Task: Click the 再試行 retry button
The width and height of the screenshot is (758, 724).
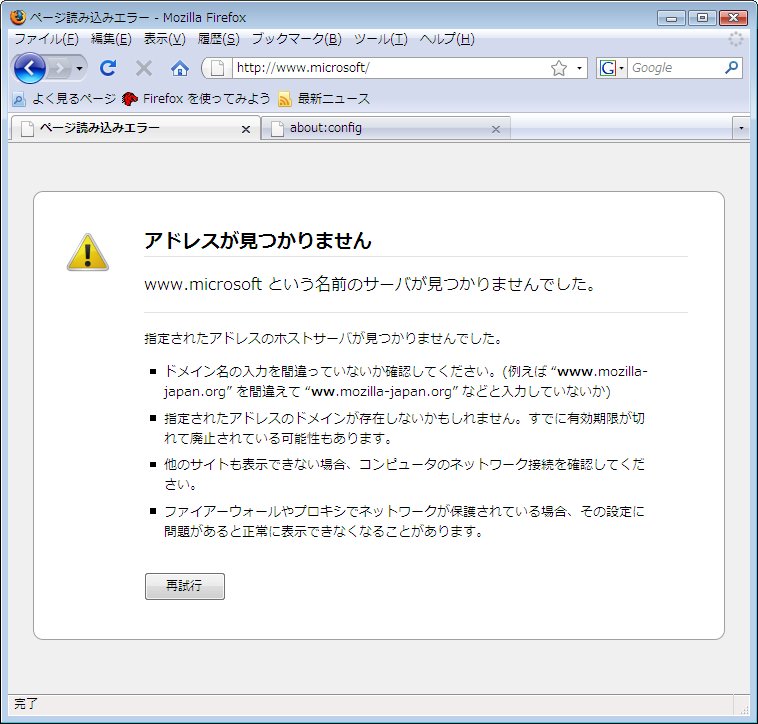Action: [185, 586]
